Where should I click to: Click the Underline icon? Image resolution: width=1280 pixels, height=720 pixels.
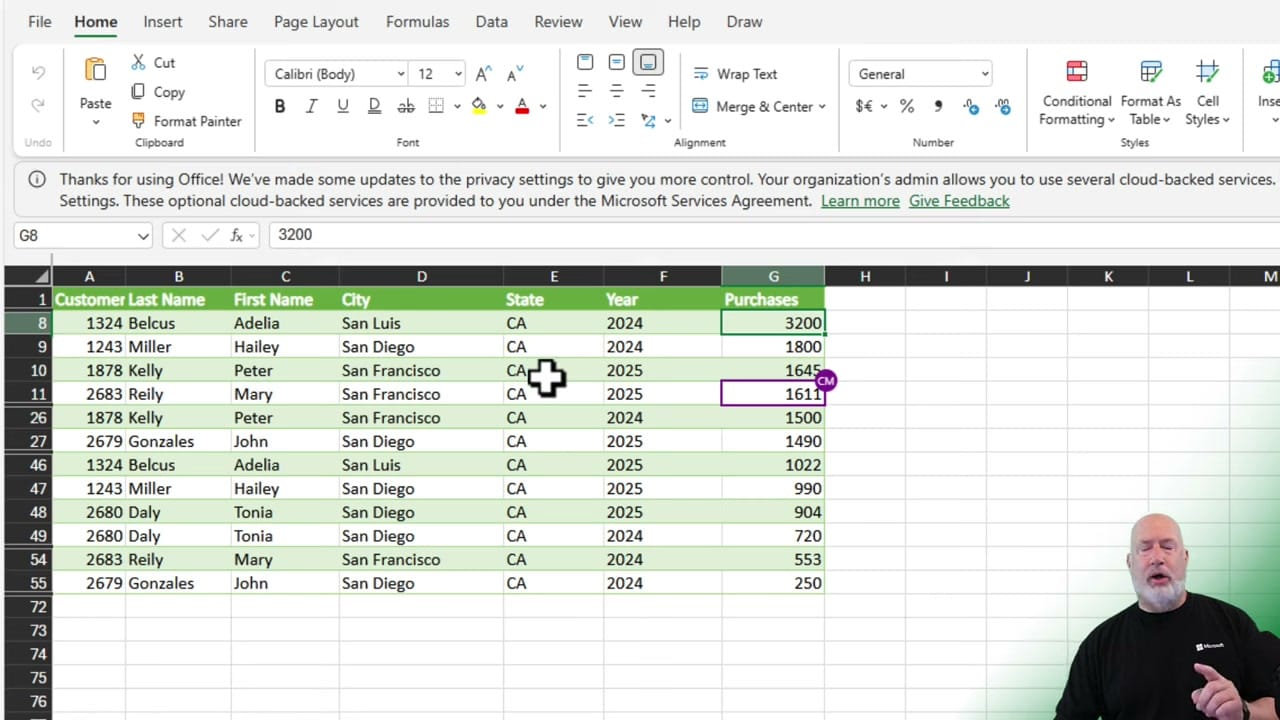(x=342, y=106)
